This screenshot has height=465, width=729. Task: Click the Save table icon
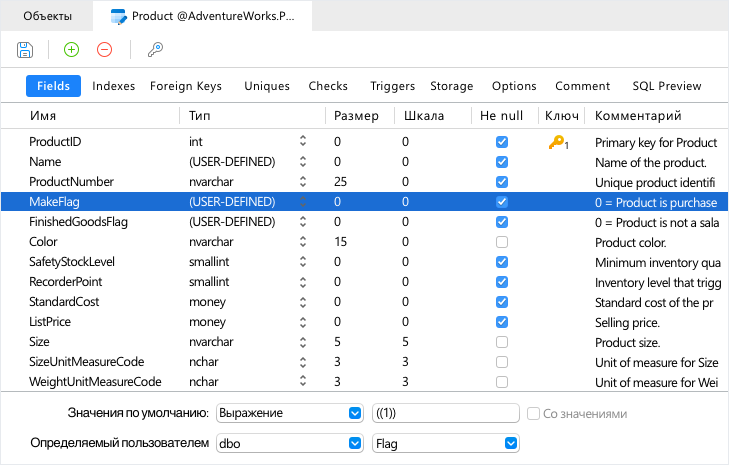tap(25, 50)
